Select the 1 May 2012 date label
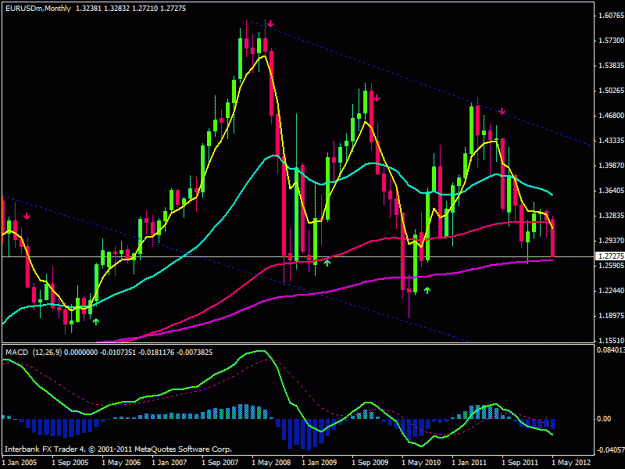 coord(571,463)
